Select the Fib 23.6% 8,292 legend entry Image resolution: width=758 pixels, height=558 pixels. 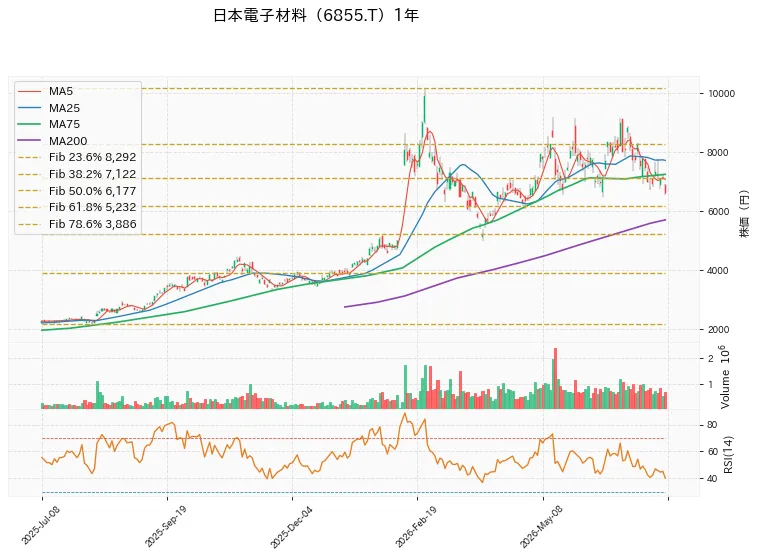pos(77,157)
